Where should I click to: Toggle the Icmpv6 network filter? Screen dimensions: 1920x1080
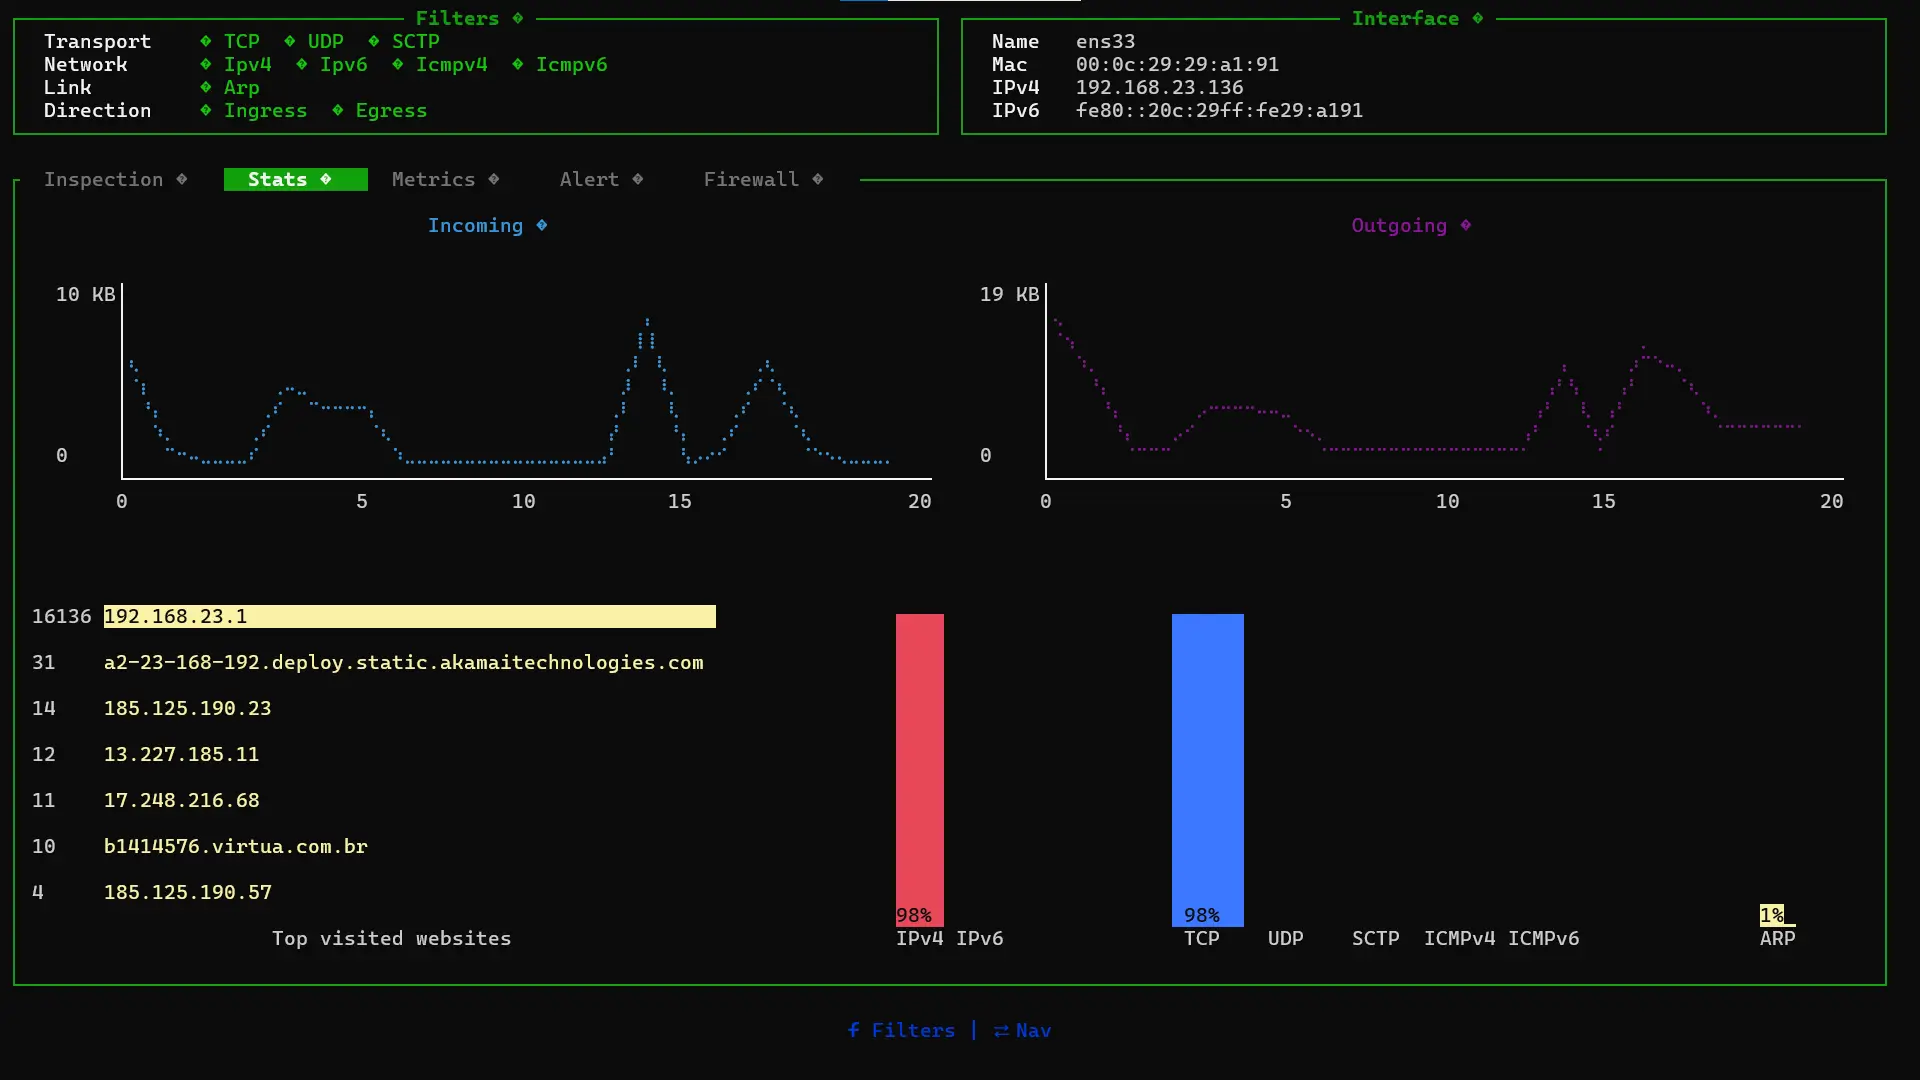571,64
